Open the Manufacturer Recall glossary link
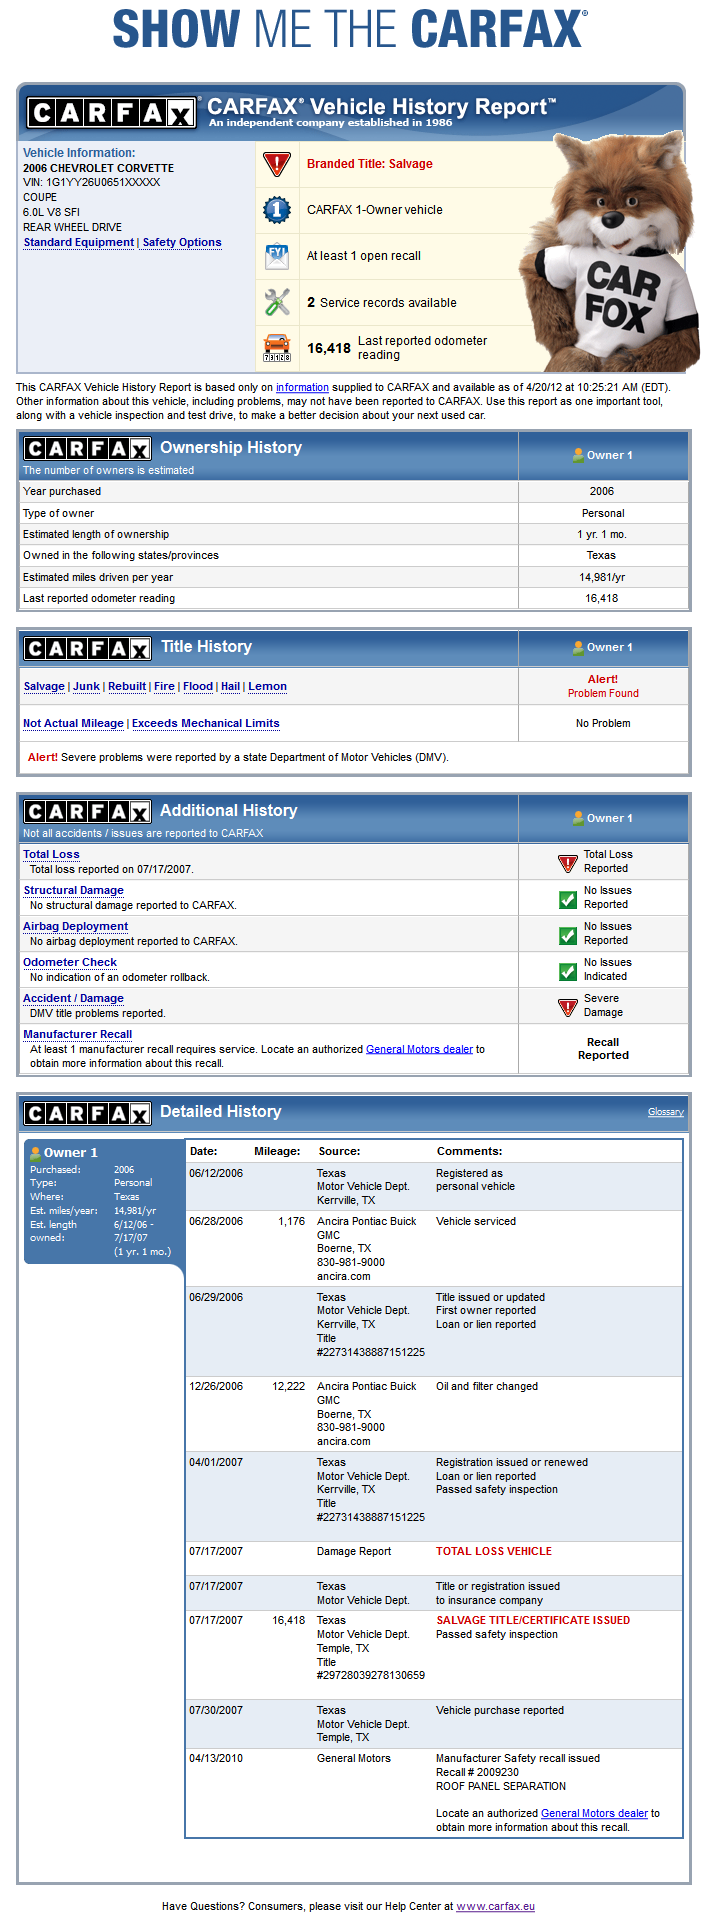 point(77,1034)
